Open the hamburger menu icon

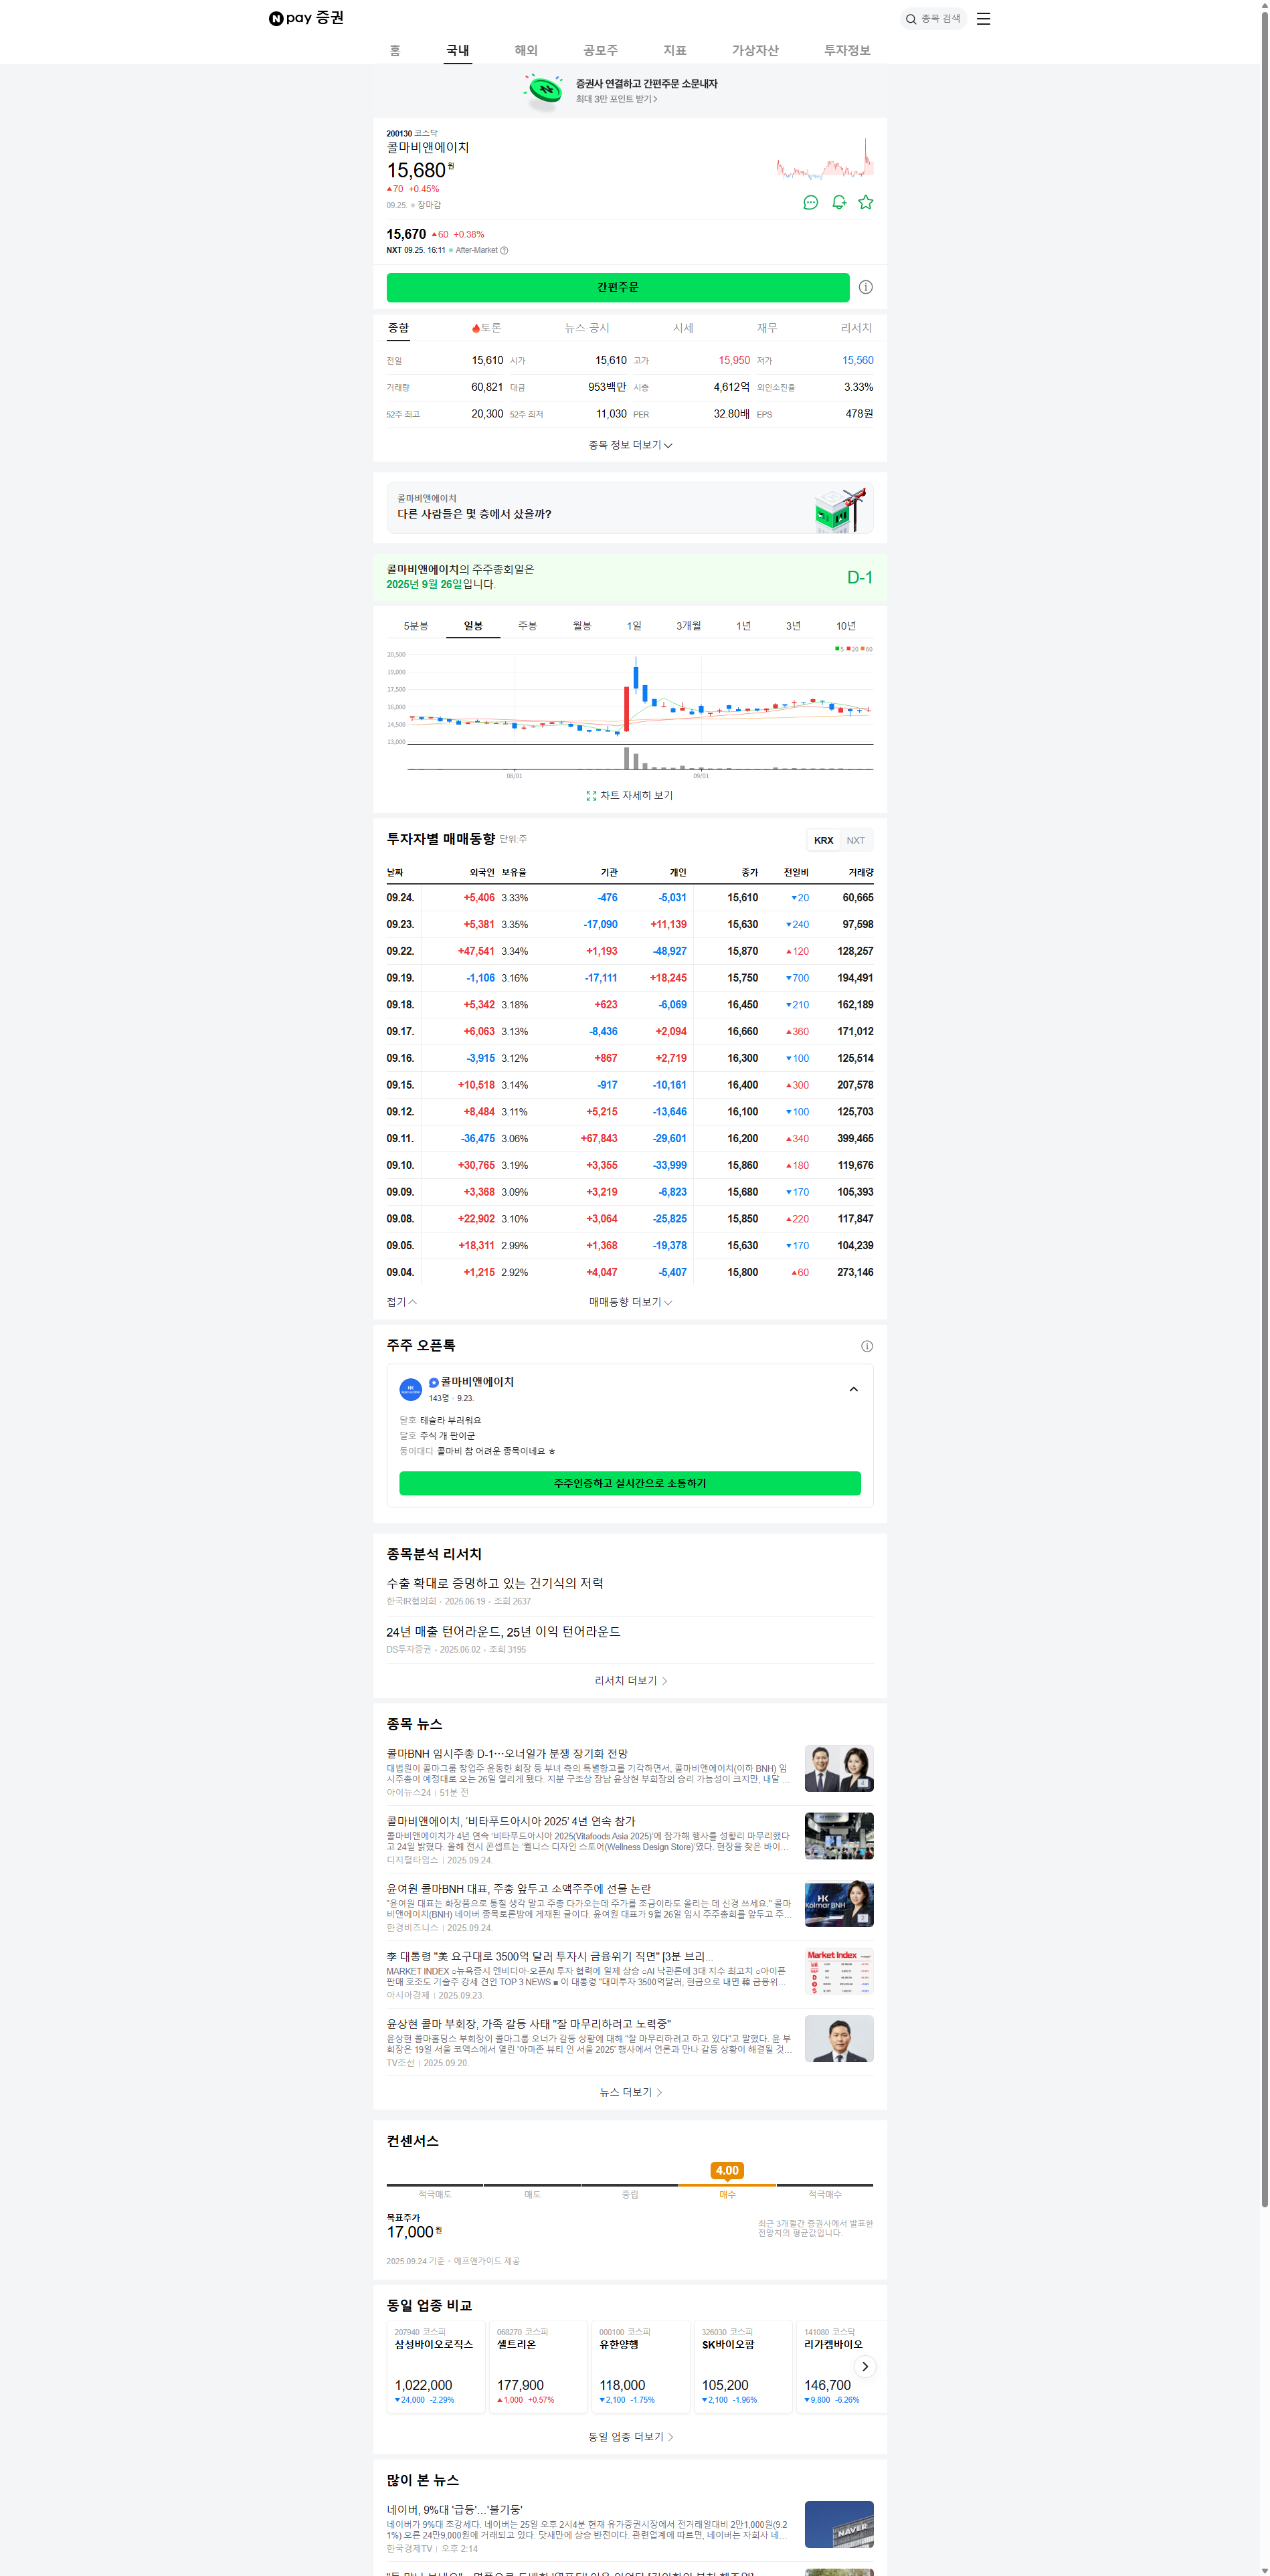[983, 19]
